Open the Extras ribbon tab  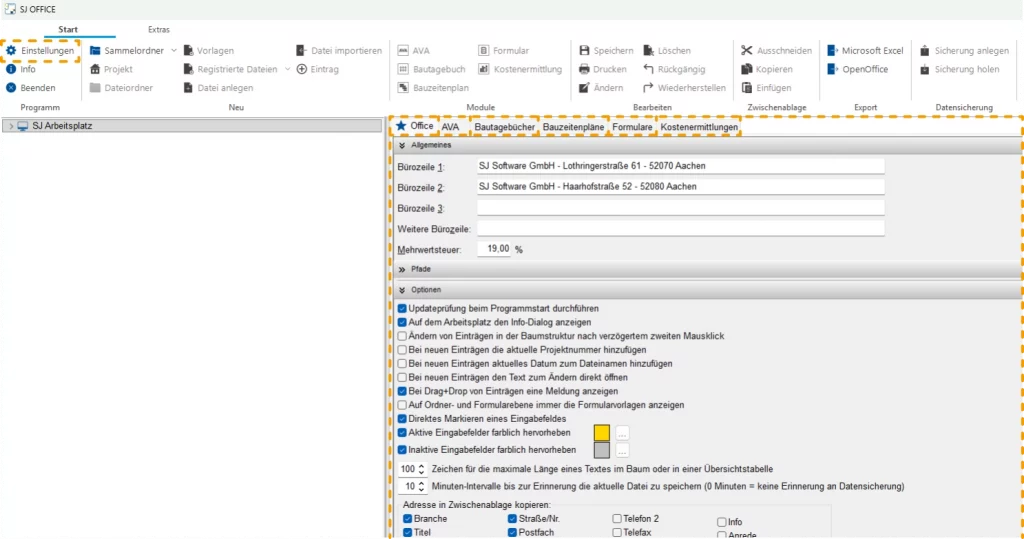[x=158, y=30]
